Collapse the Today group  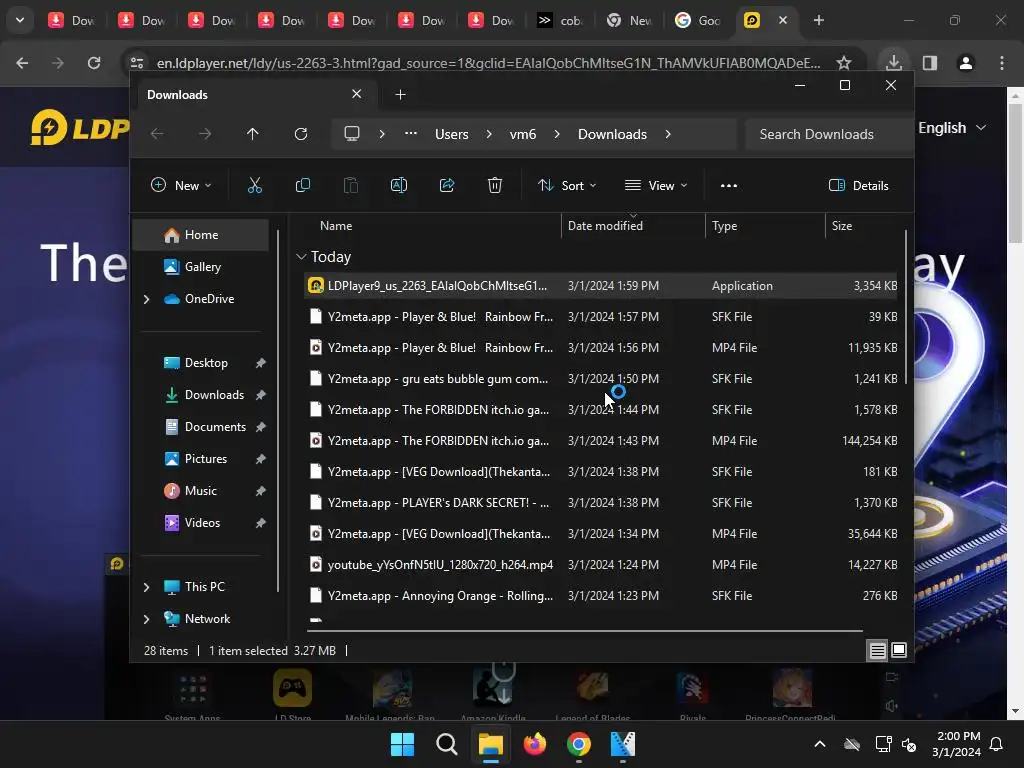click(x=301, y=257)
